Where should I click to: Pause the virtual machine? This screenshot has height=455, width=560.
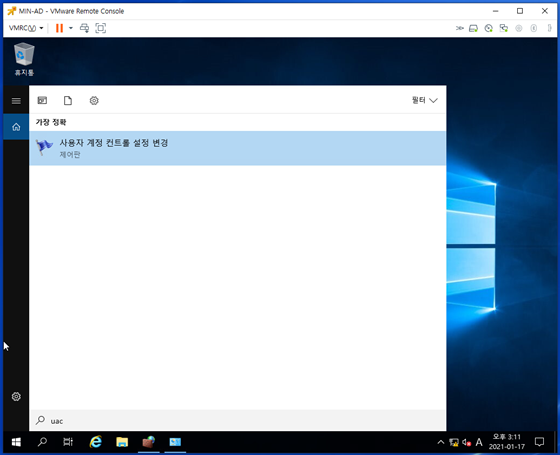click(x=59, y=28)
